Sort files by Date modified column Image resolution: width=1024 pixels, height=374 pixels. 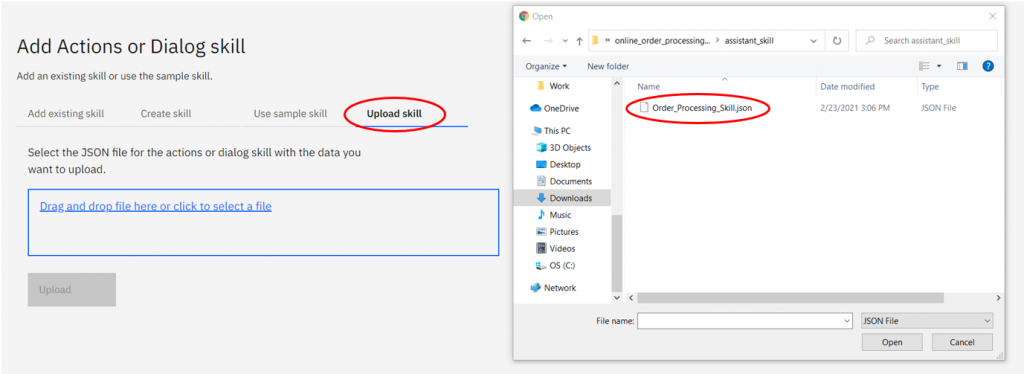pos(849,86)
